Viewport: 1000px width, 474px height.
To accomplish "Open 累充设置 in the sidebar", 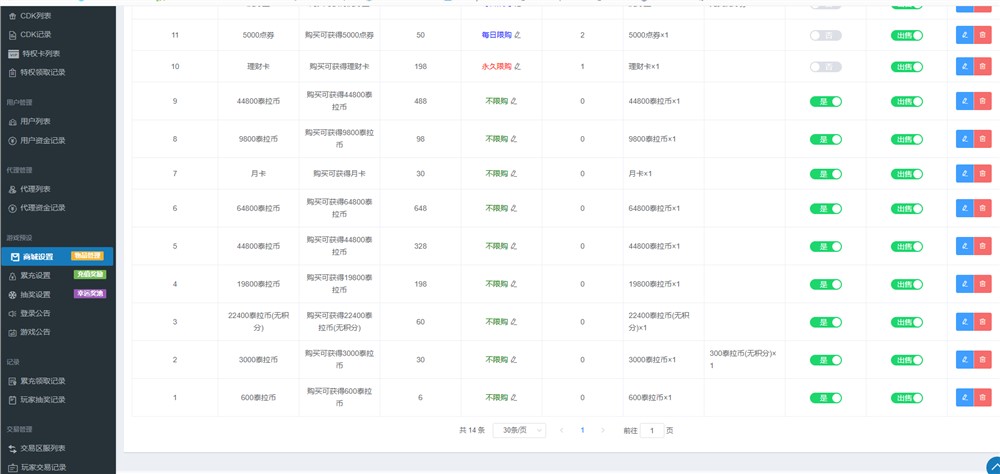I will (36, 275).
